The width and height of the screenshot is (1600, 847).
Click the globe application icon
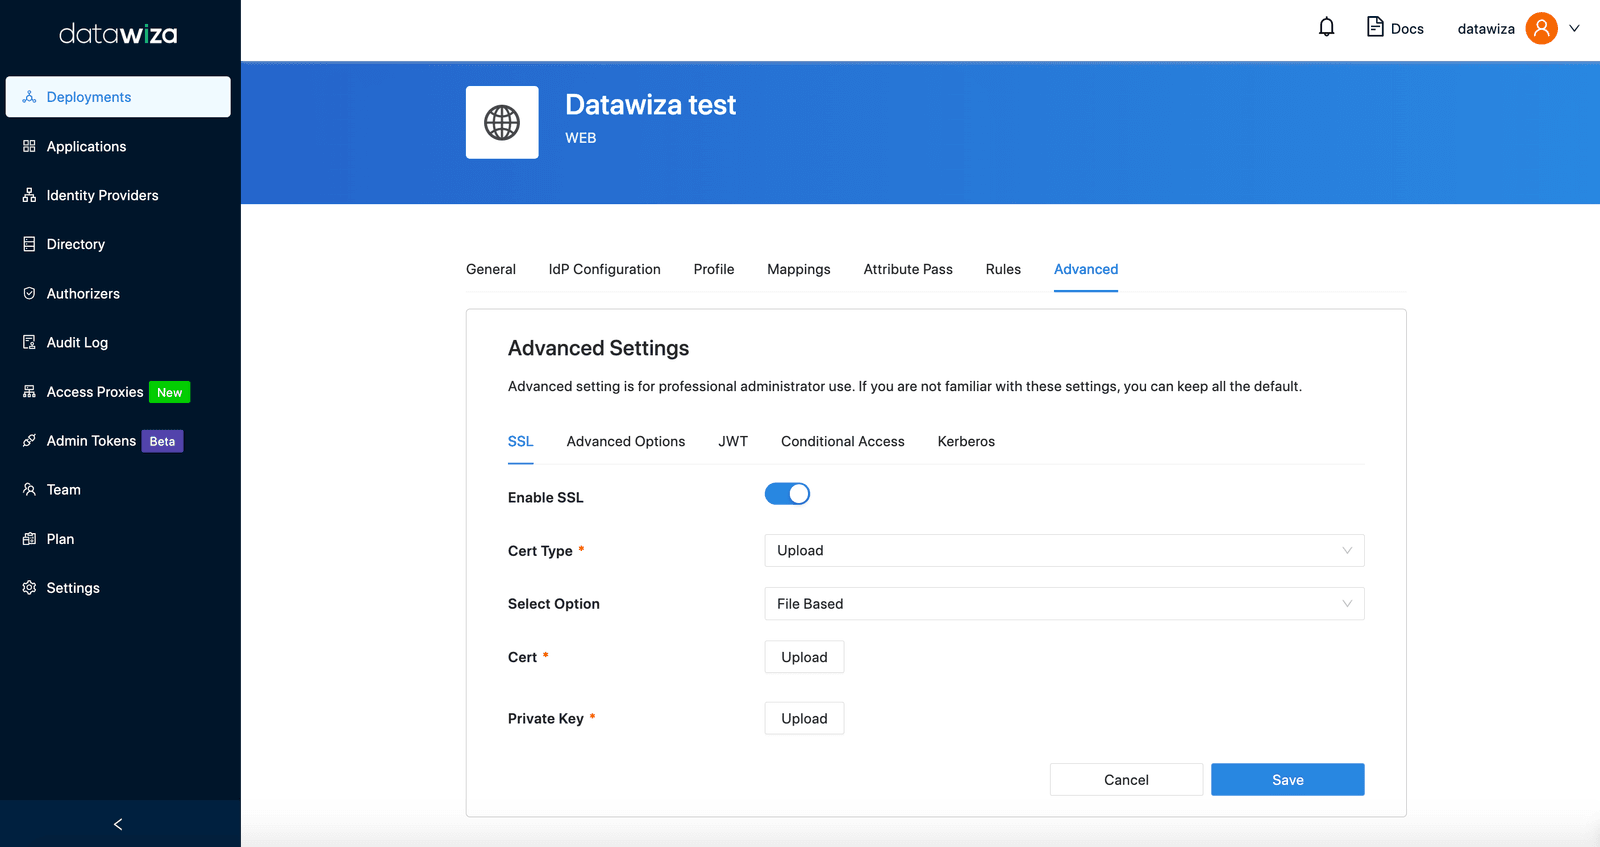tap(502, 122)
